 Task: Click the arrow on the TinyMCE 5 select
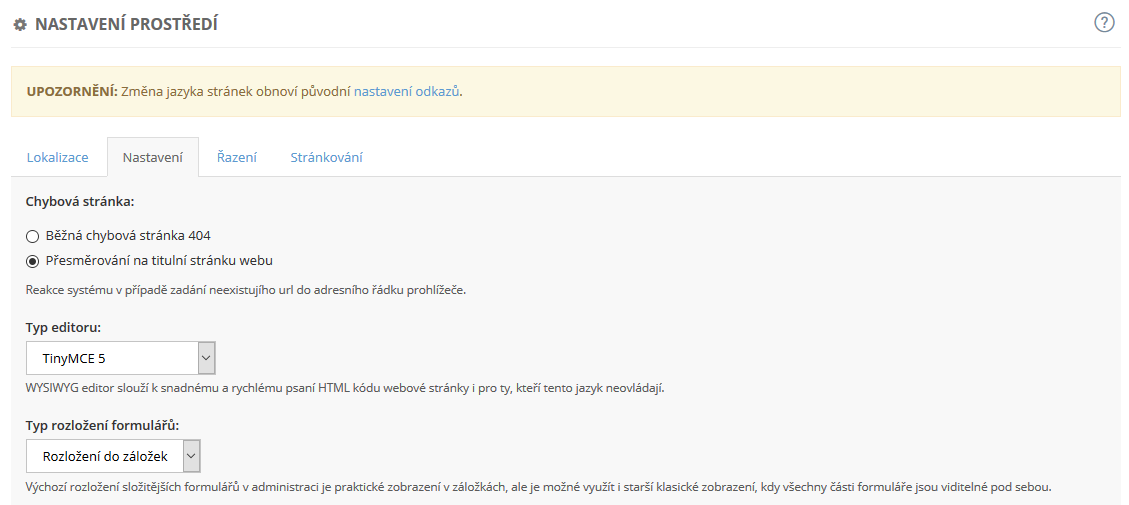tap(206, 357)
